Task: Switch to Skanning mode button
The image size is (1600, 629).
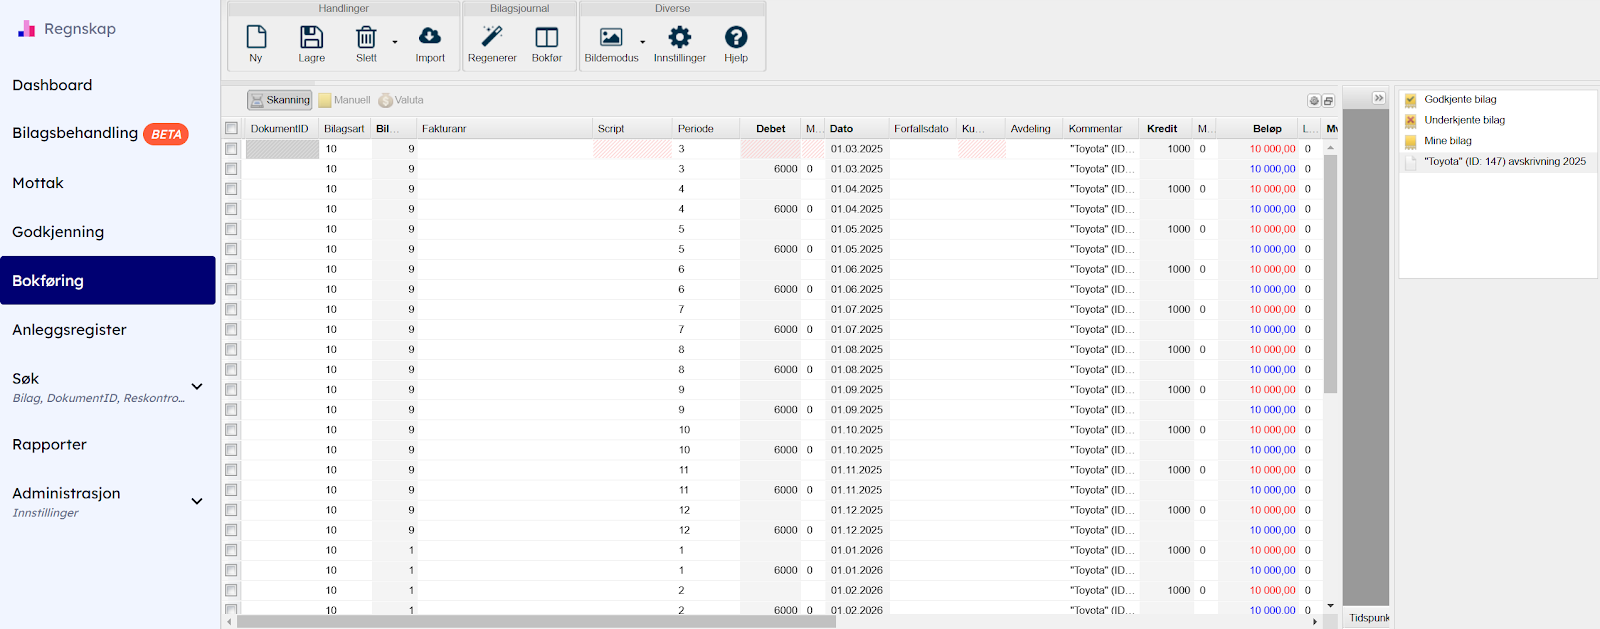Action: click(x=280, y=100)
